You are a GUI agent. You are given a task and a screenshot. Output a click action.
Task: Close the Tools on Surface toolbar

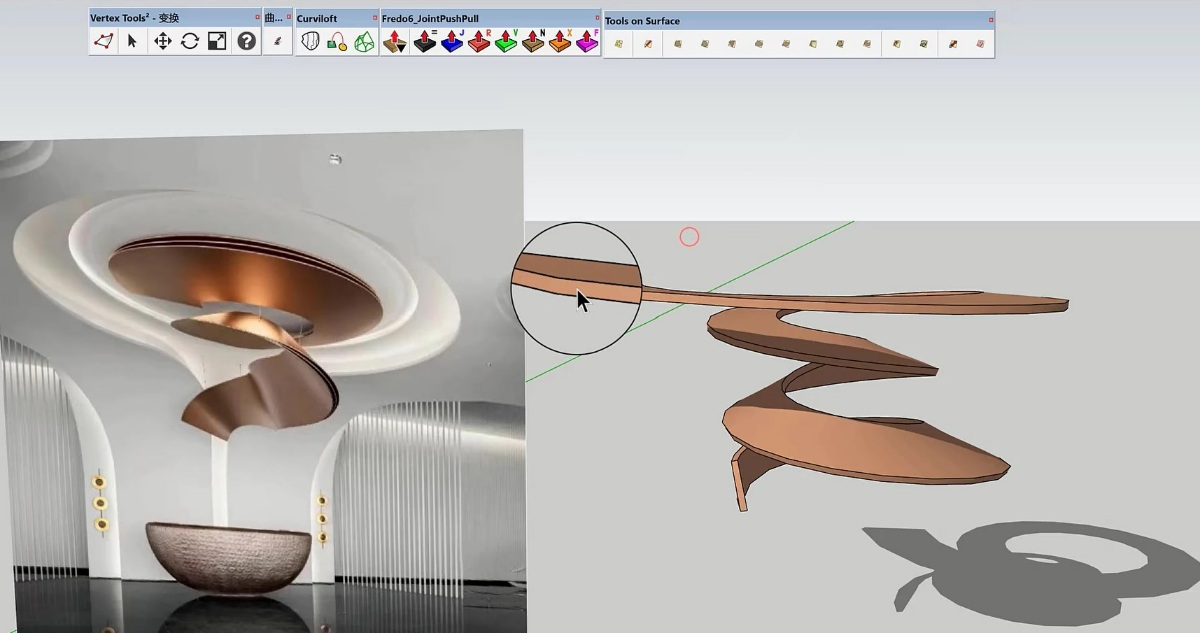coord(991,20)
